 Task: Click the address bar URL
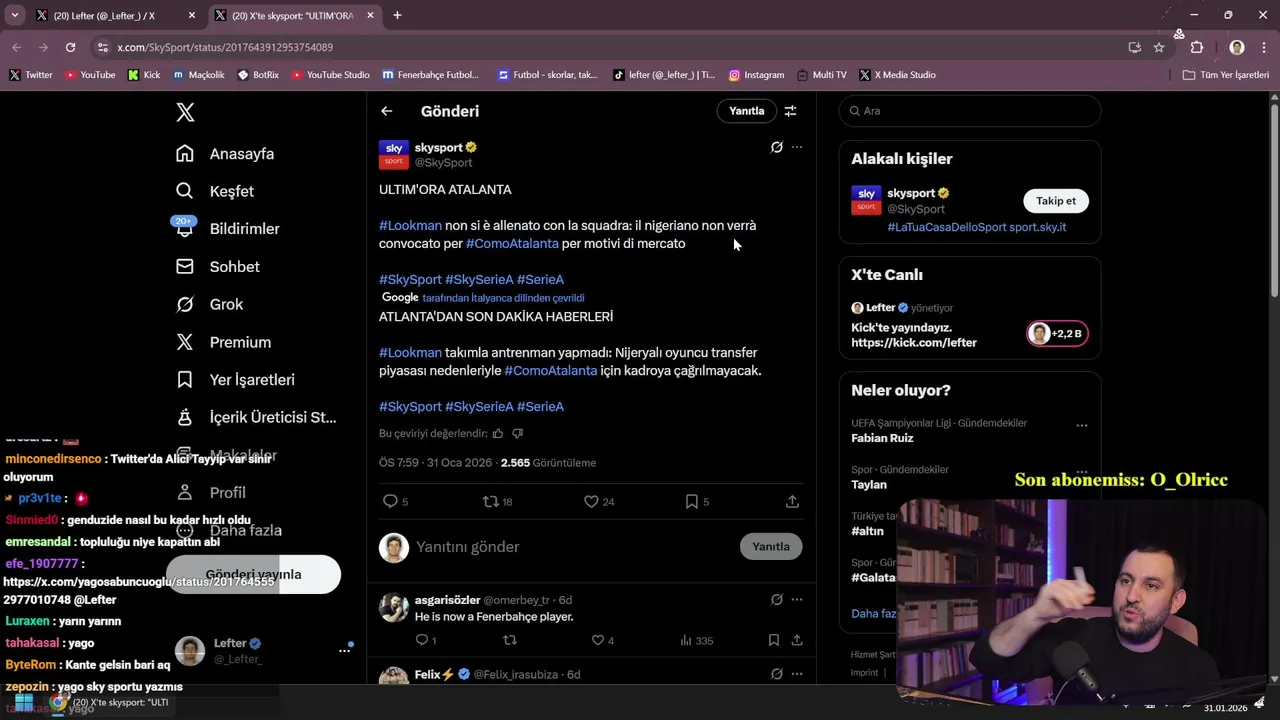pos(225,47)
